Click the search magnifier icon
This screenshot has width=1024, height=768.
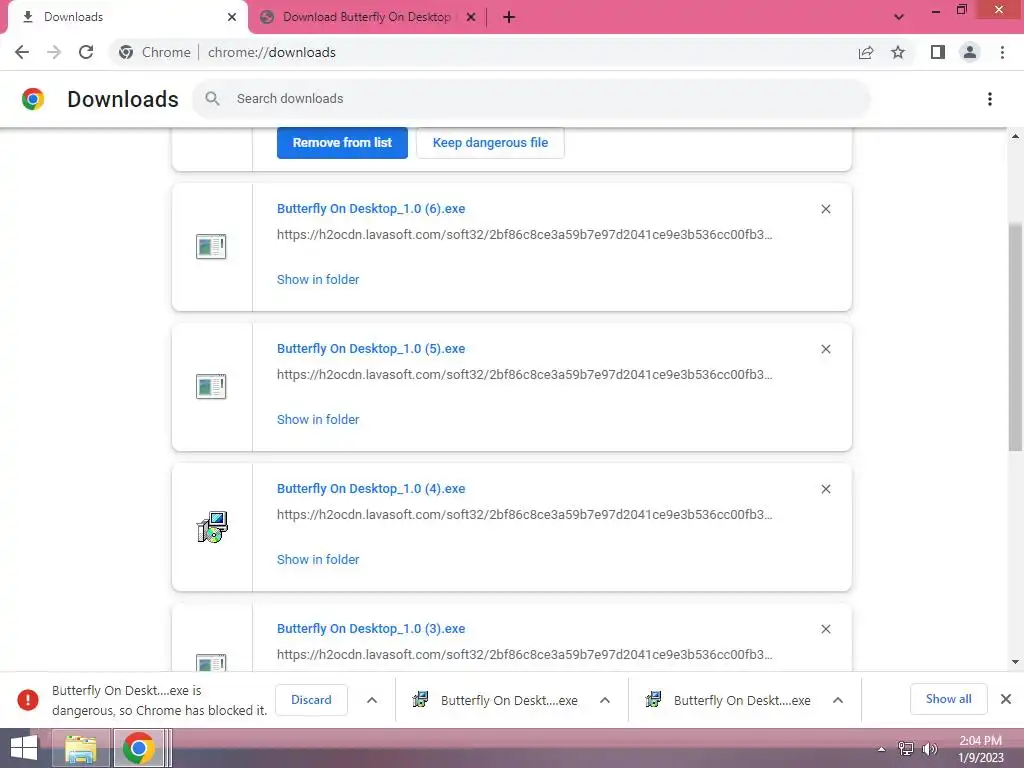point(212,99)
